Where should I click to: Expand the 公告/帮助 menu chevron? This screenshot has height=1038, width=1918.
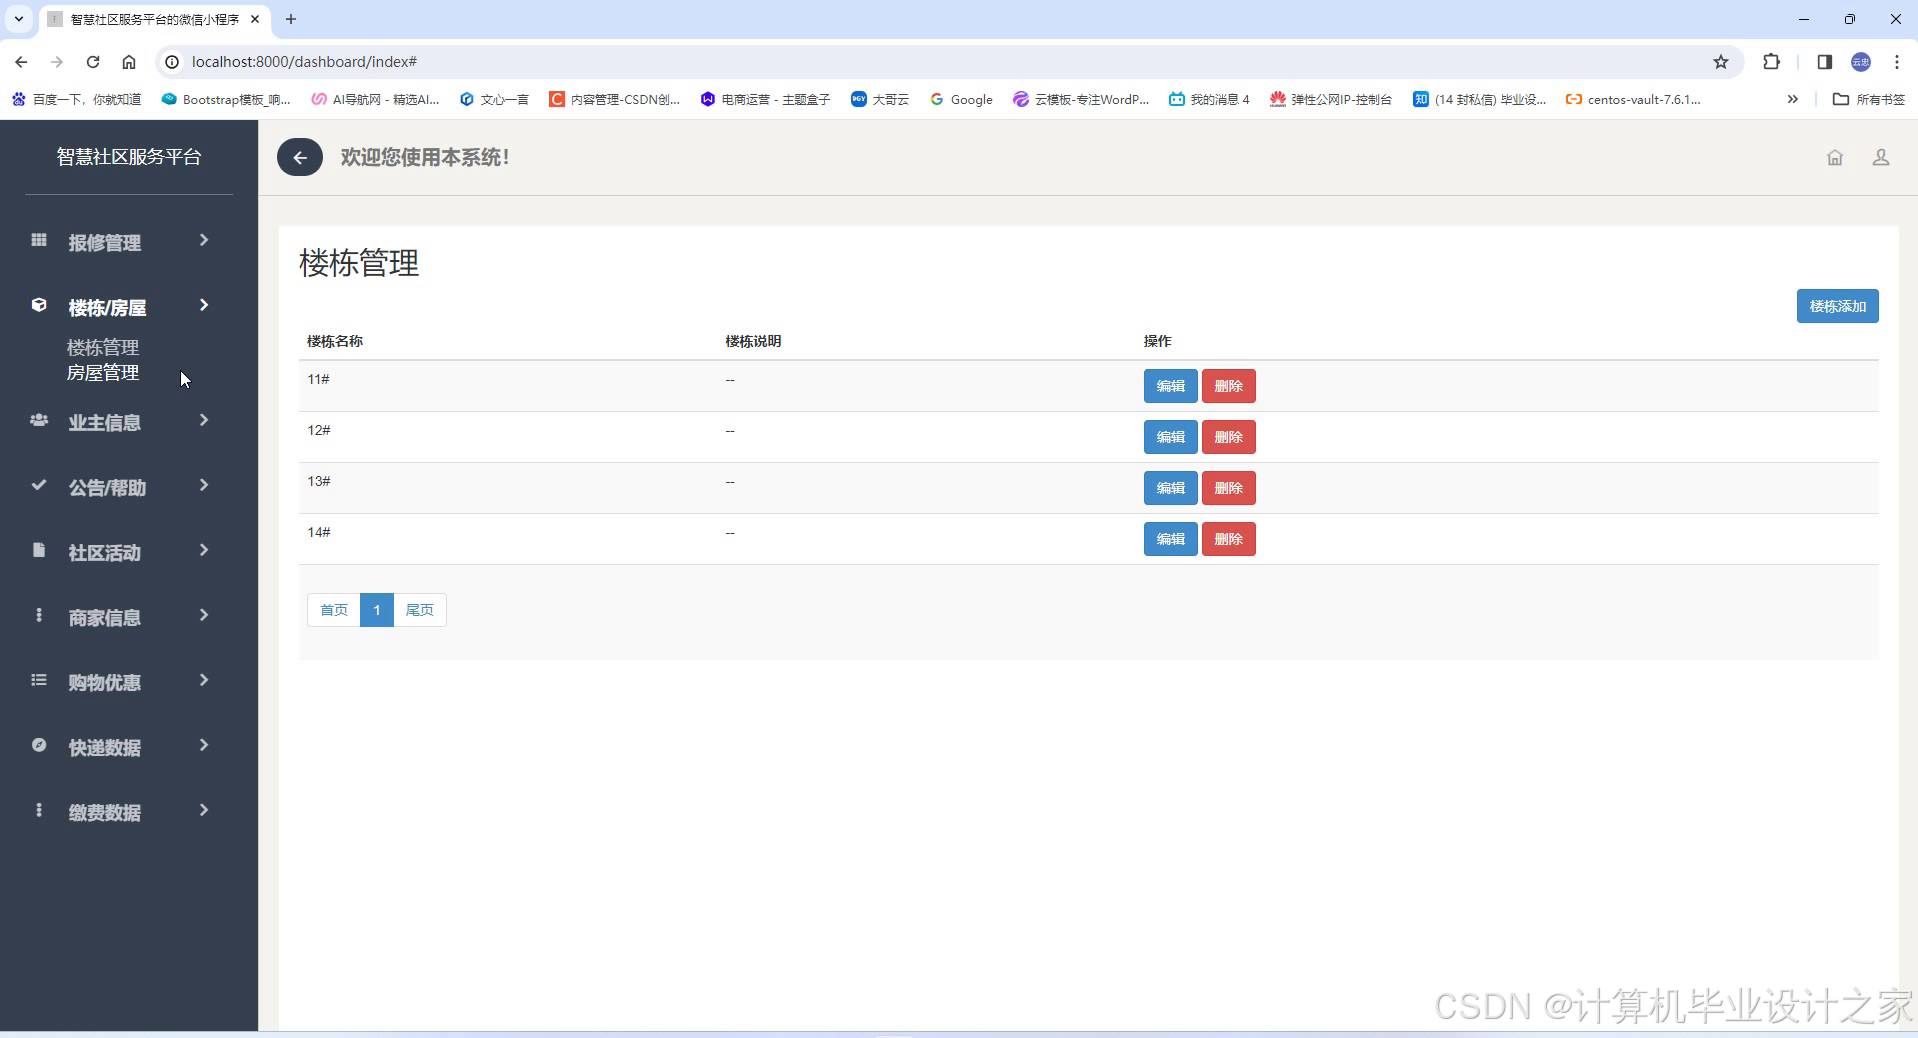[204, 485]
